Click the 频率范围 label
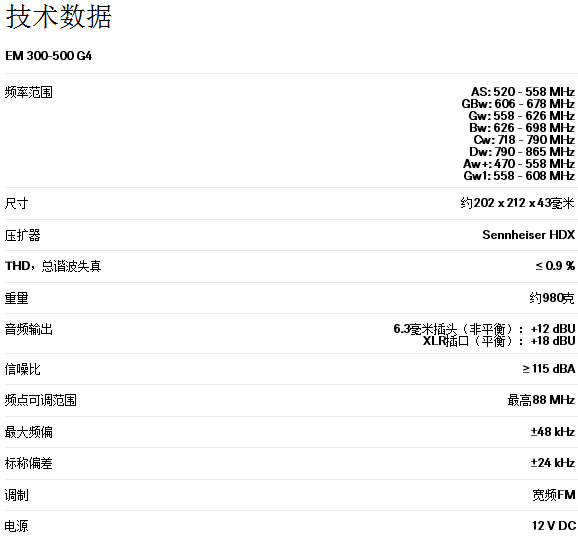 pos(28,92)
